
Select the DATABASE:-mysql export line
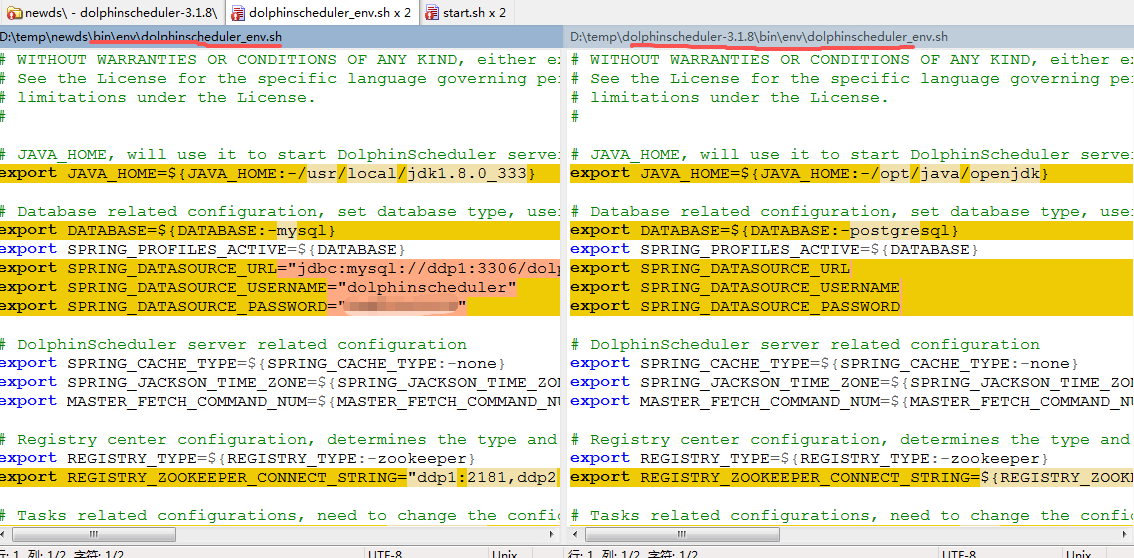coord(280,230)
